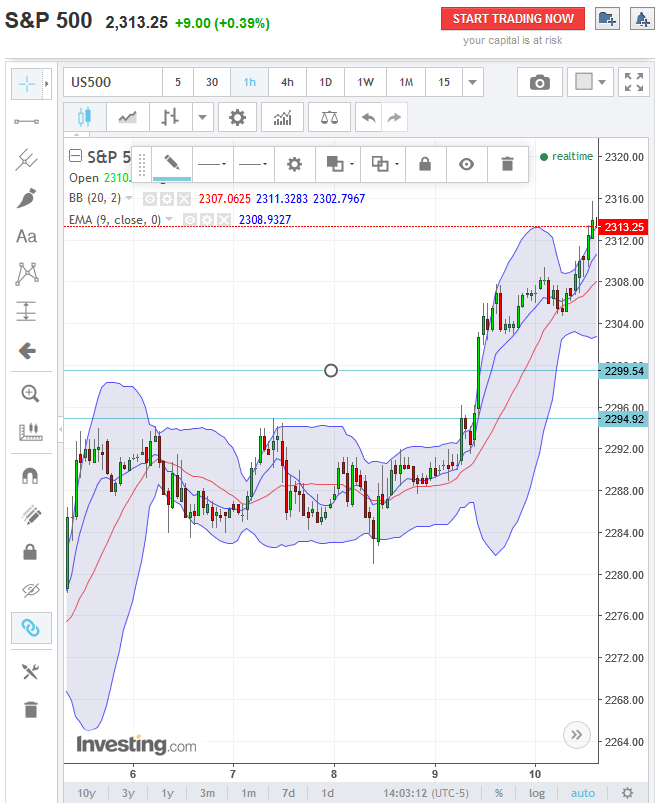Toggle the percent scale option

pos(498,793)
